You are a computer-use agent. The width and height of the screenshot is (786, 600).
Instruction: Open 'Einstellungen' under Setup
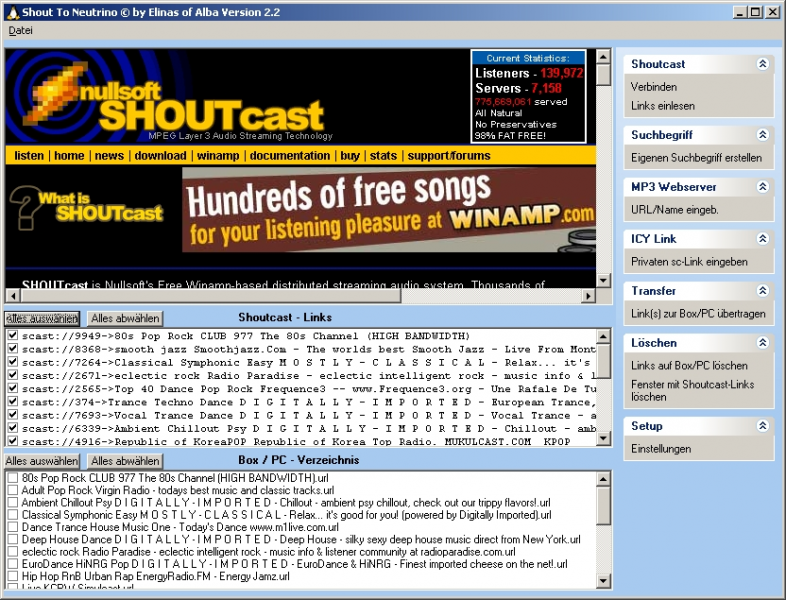click(661, 449)
